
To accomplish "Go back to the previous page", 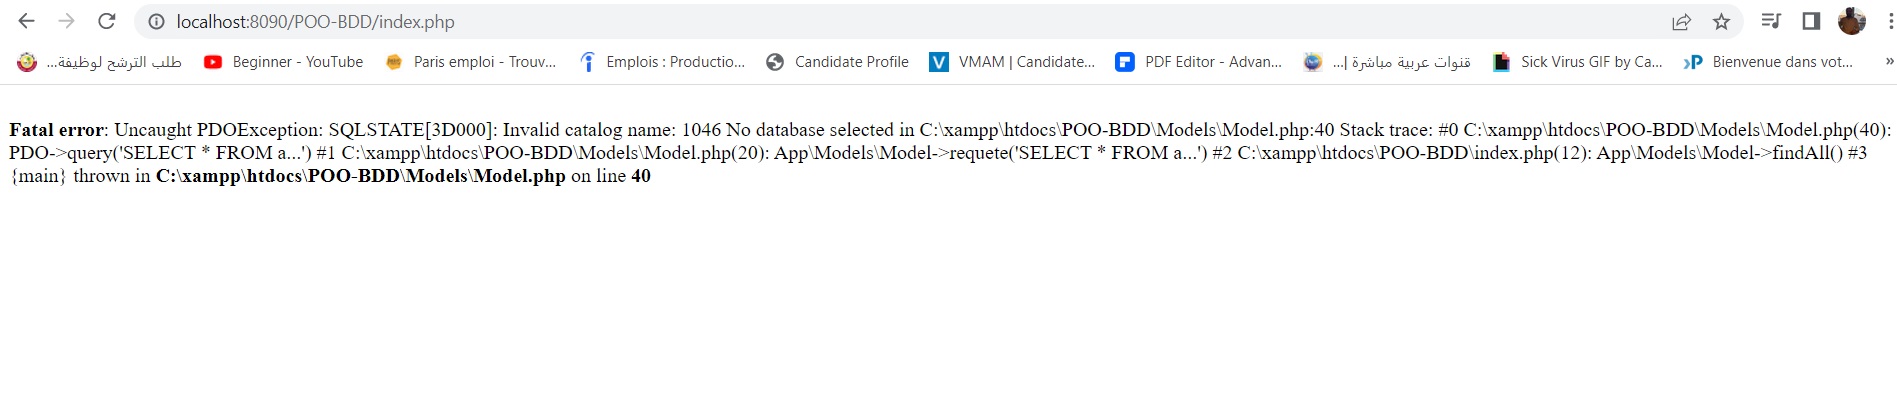I will click(27, 21).
